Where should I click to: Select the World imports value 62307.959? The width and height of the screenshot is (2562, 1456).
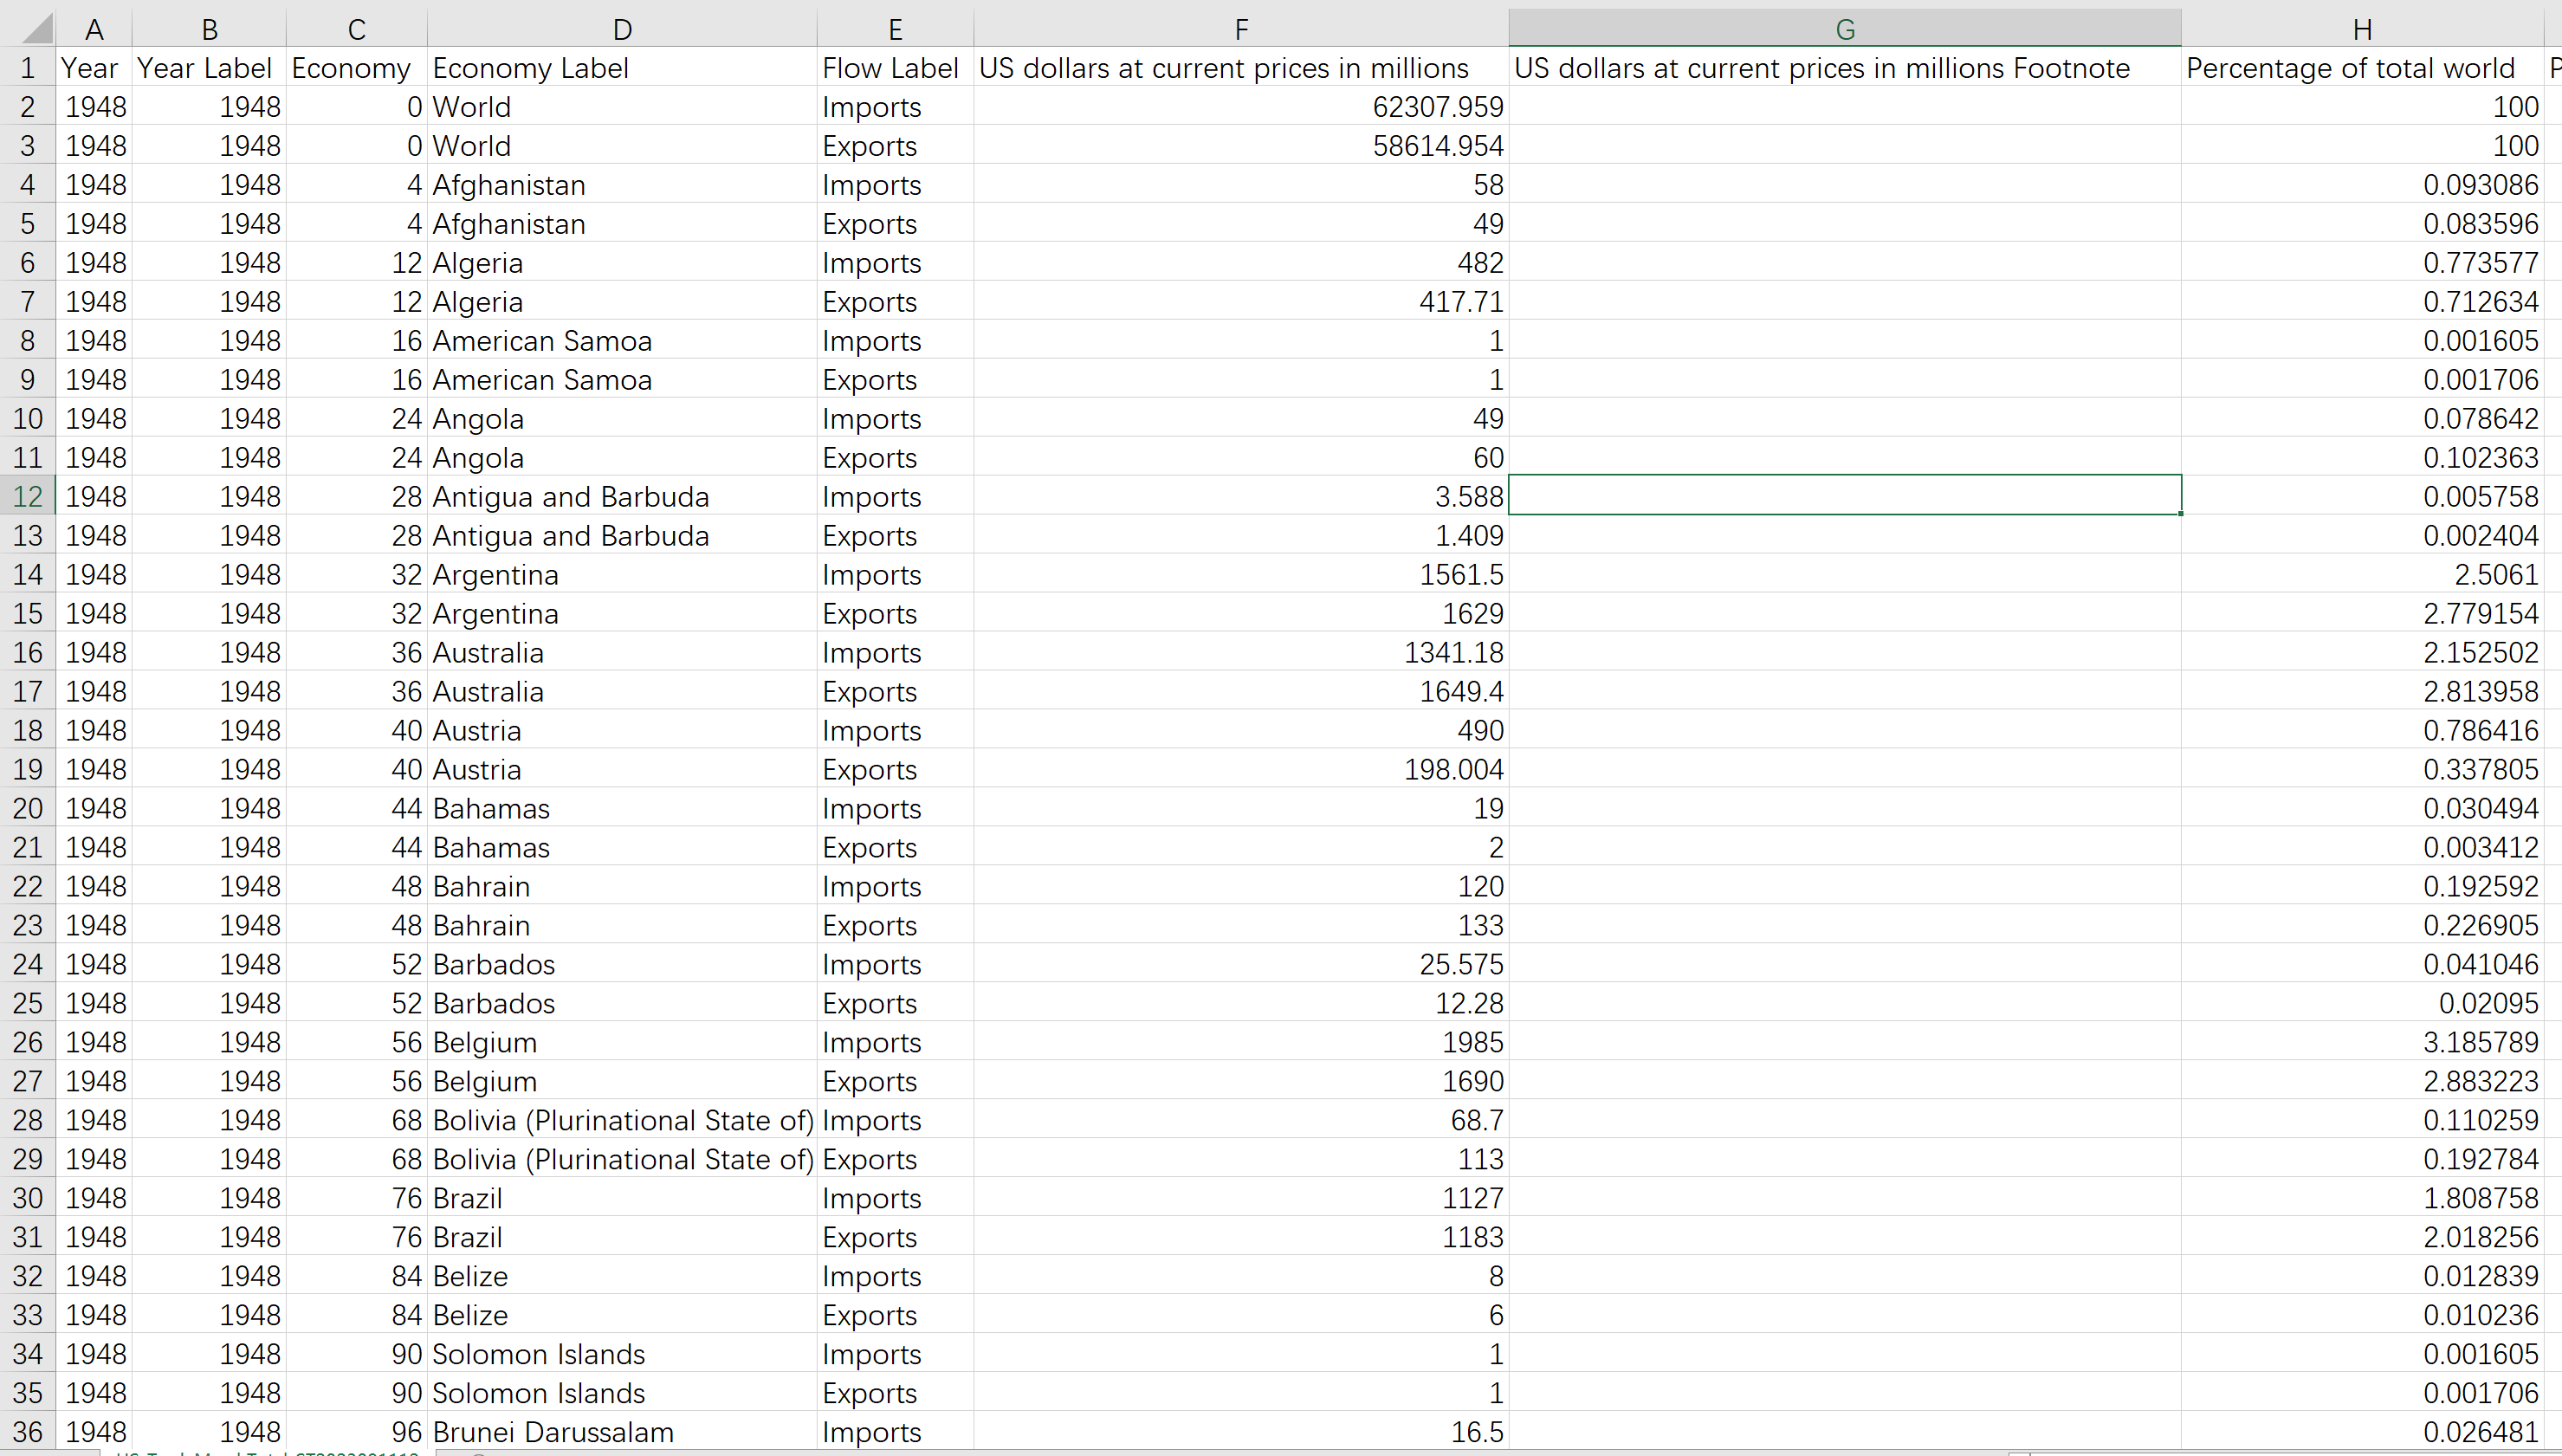[1240, 107]
